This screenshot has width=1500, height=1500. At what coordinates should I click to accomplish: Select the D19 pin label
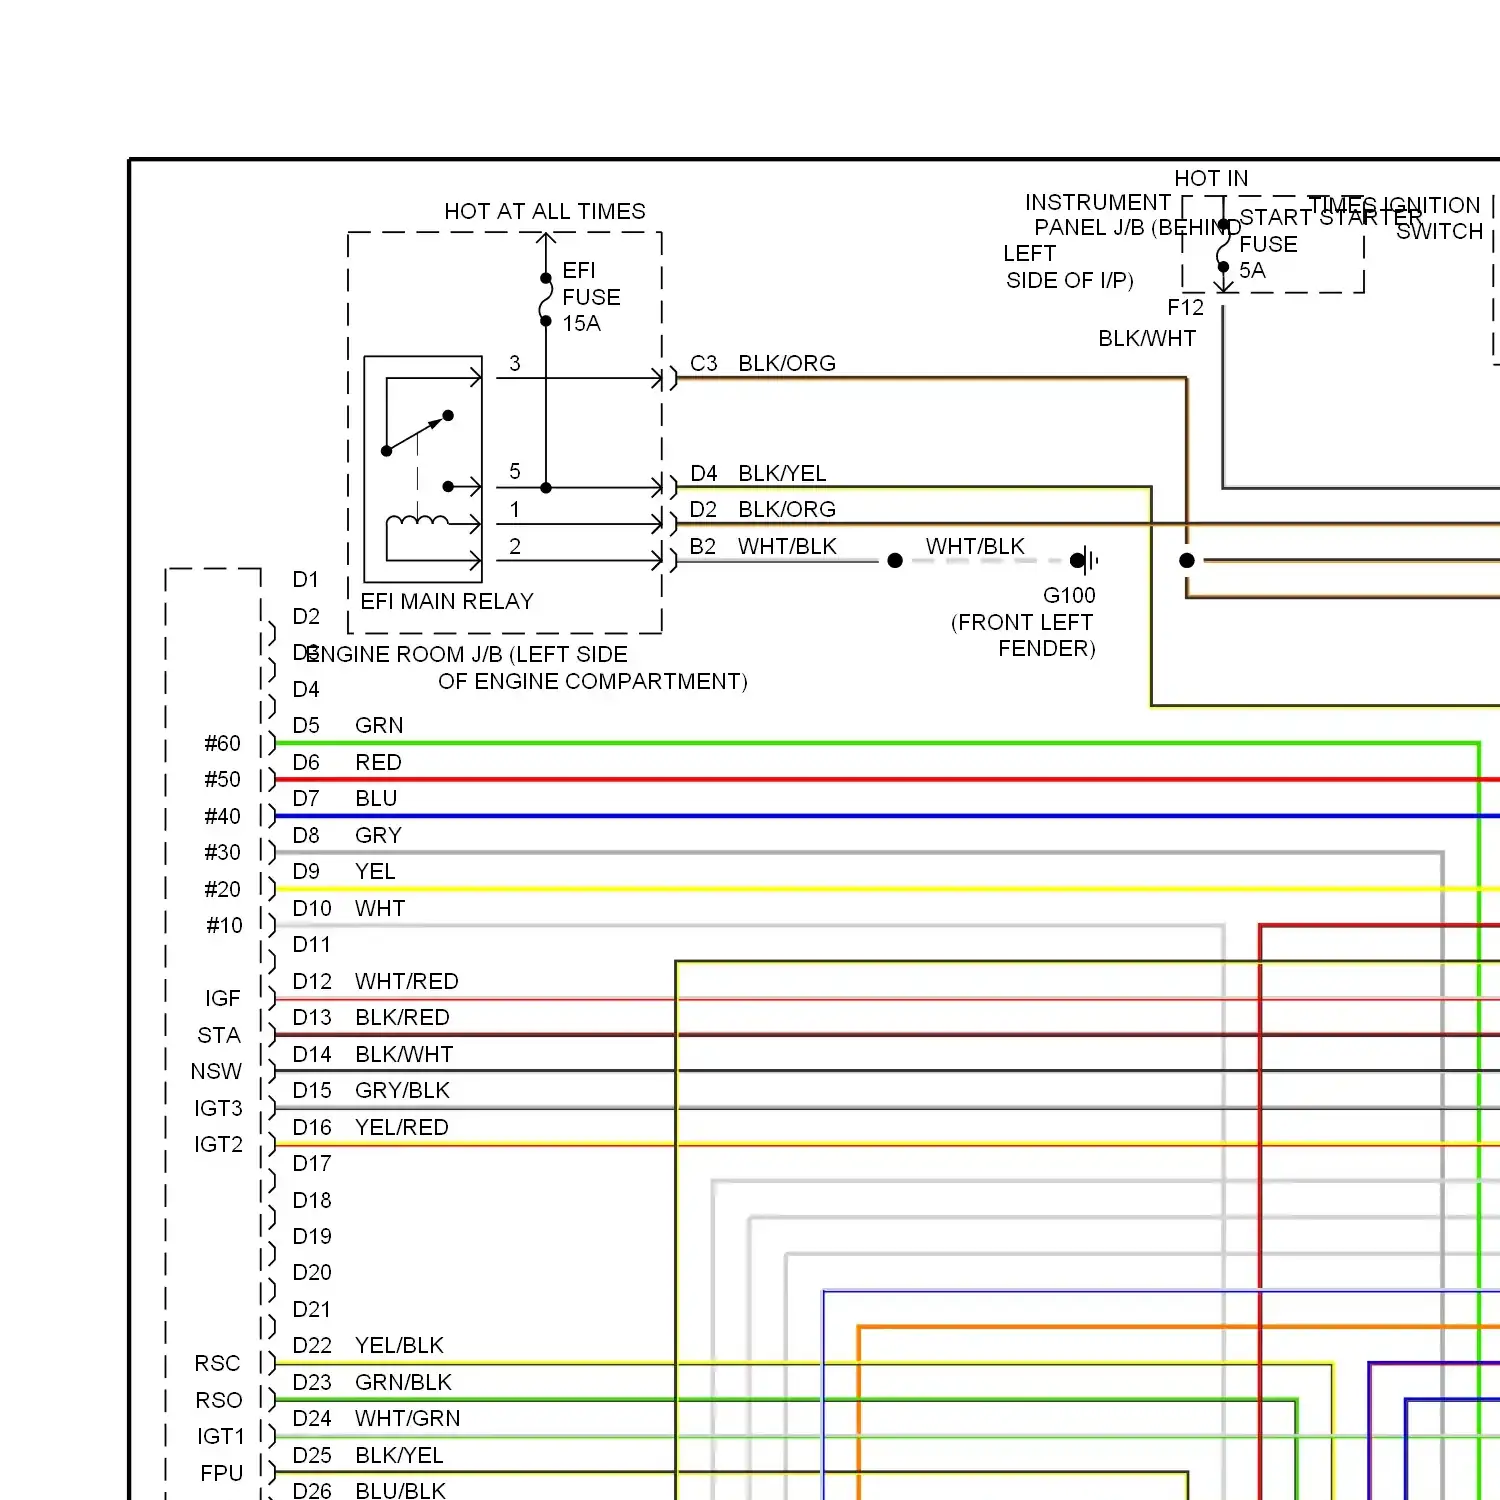click(x=311, y=1236)
